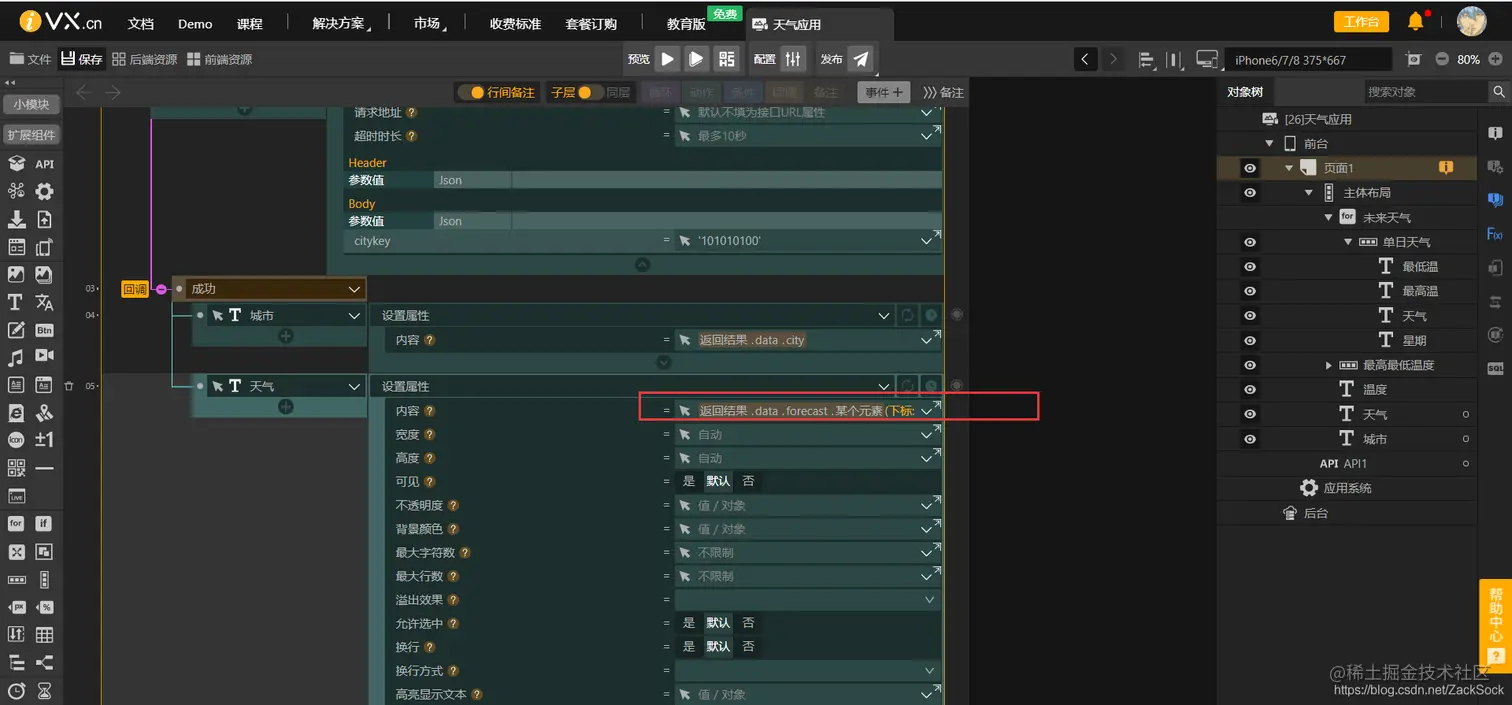Click the 小模块 button
Viewport: 1512px width, 705px height.
coord(31,104)
